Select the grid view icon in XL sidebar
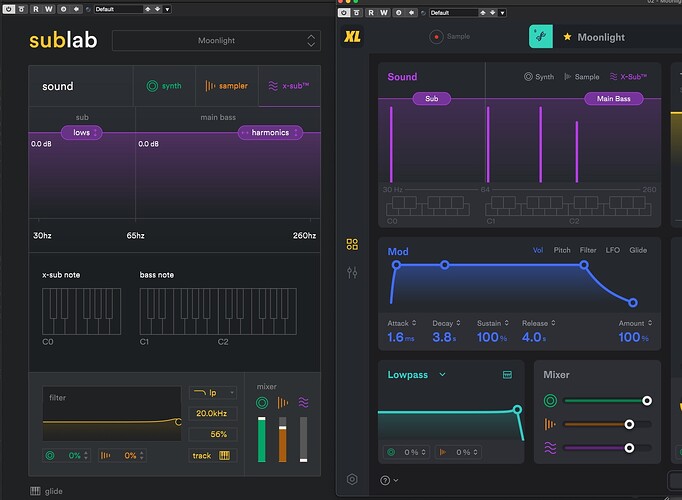682x500 pixels. click(352, 244)
